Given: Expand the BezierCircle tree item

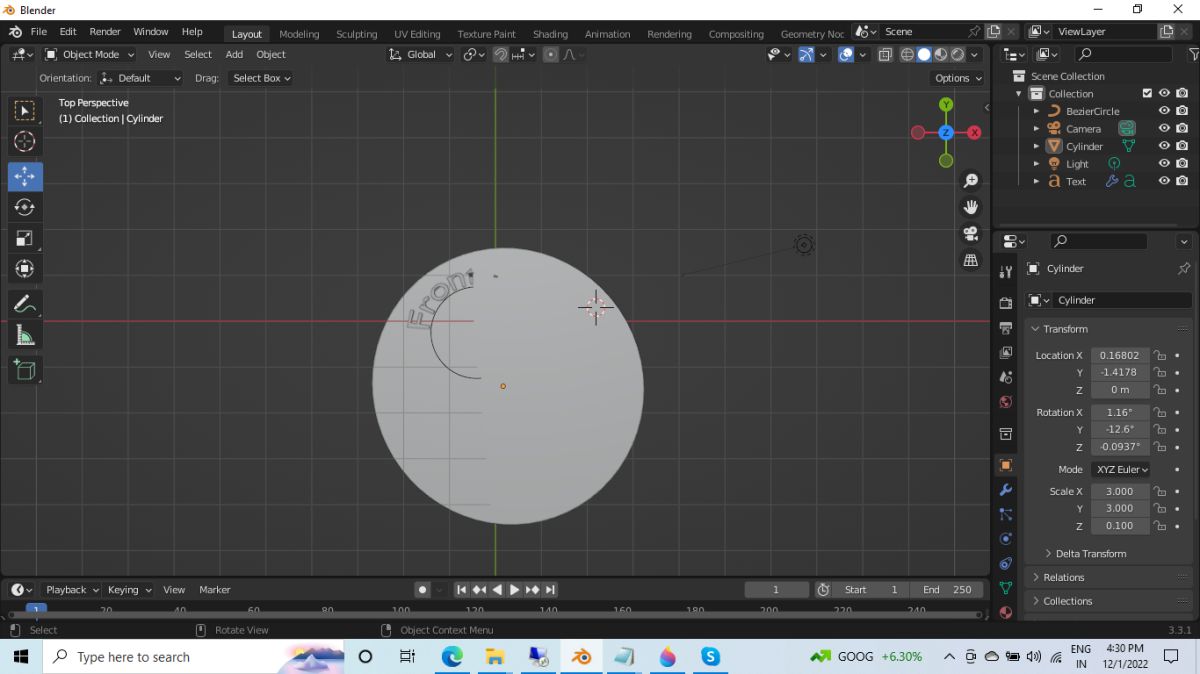Looking at the screenshot, I should point(1036,111).
